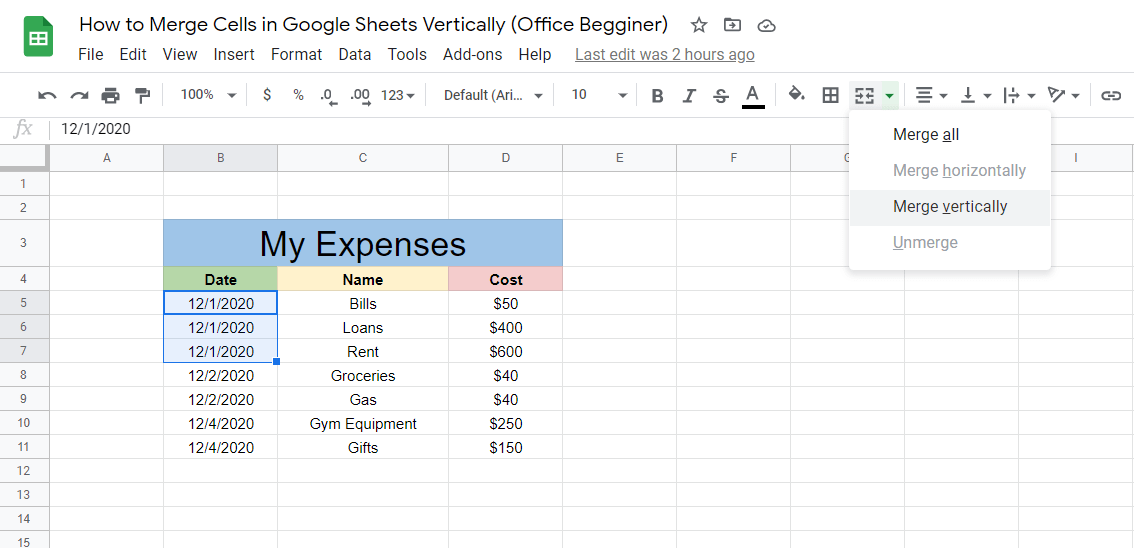The width and height of the screenshot is (1134, 548).
Task: Click the Redo arrow icon
Action: (x=79, y=95)
